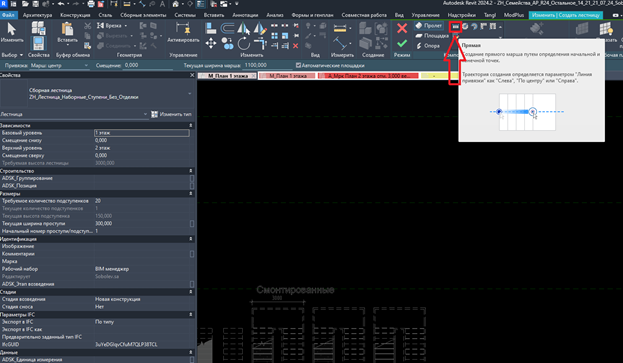
Task: Select the Center-Ends Spiral run tool
Action: pyautogui.click(x=474, y=27)
